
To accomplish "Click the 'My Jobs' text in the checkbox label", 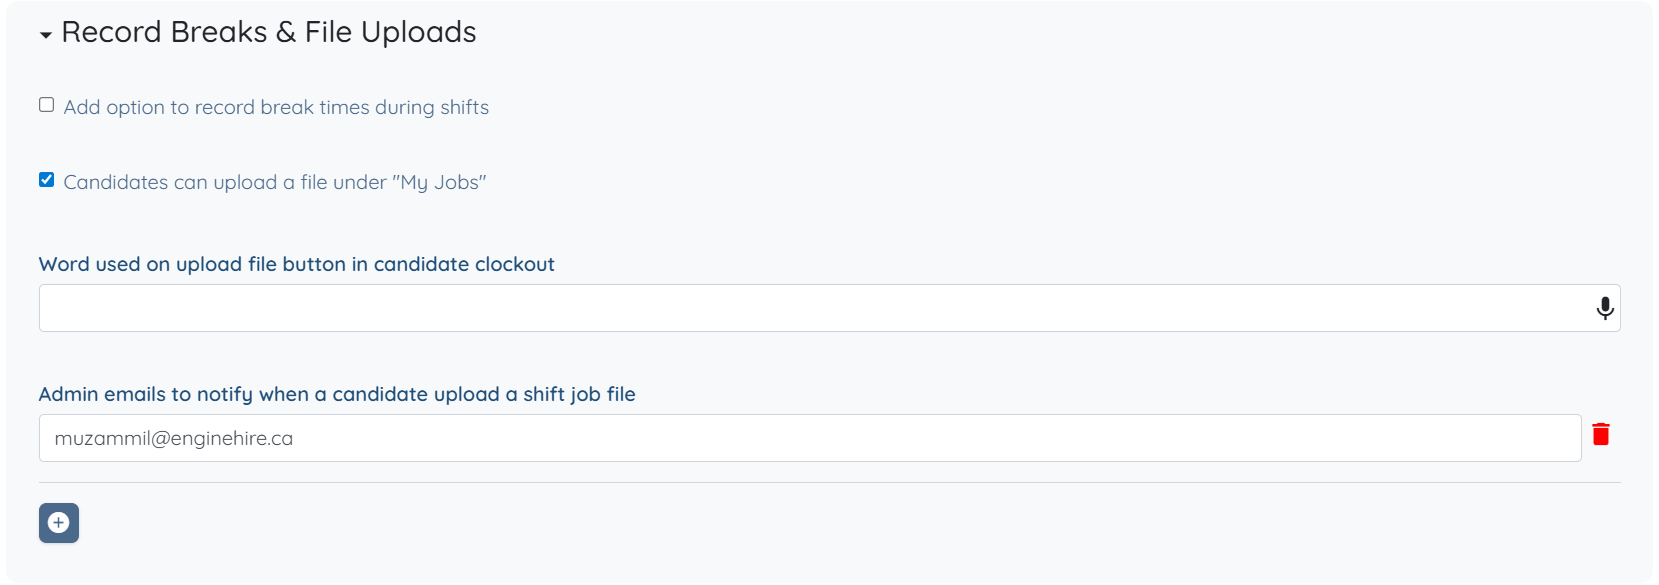I will click(x=441, y=182).
